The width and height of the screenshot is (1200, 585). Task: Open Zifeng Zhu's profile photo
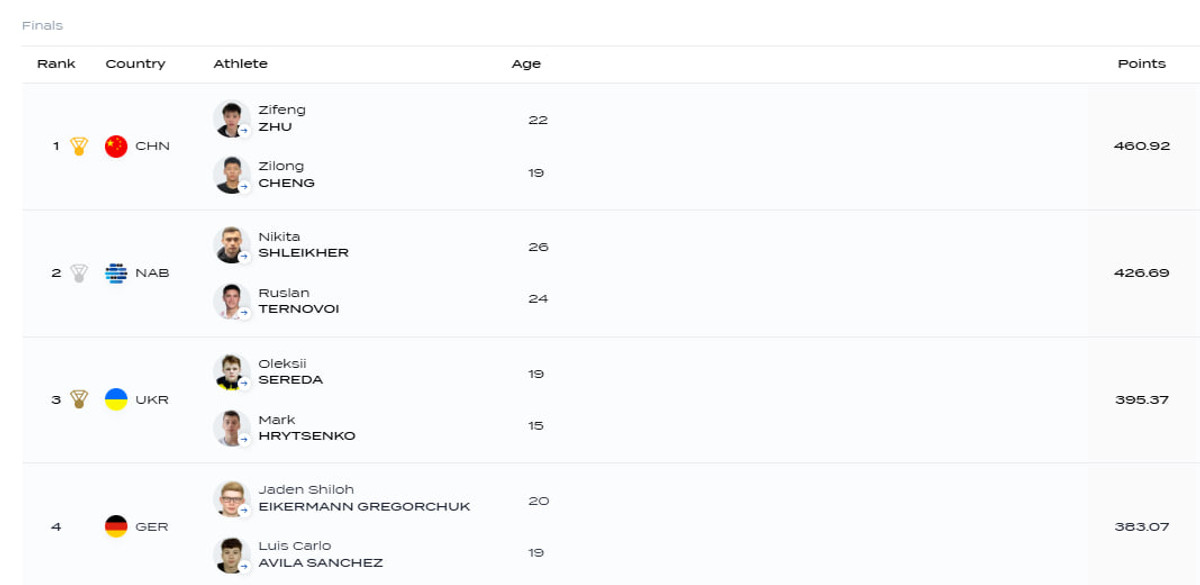click(231, 119)
